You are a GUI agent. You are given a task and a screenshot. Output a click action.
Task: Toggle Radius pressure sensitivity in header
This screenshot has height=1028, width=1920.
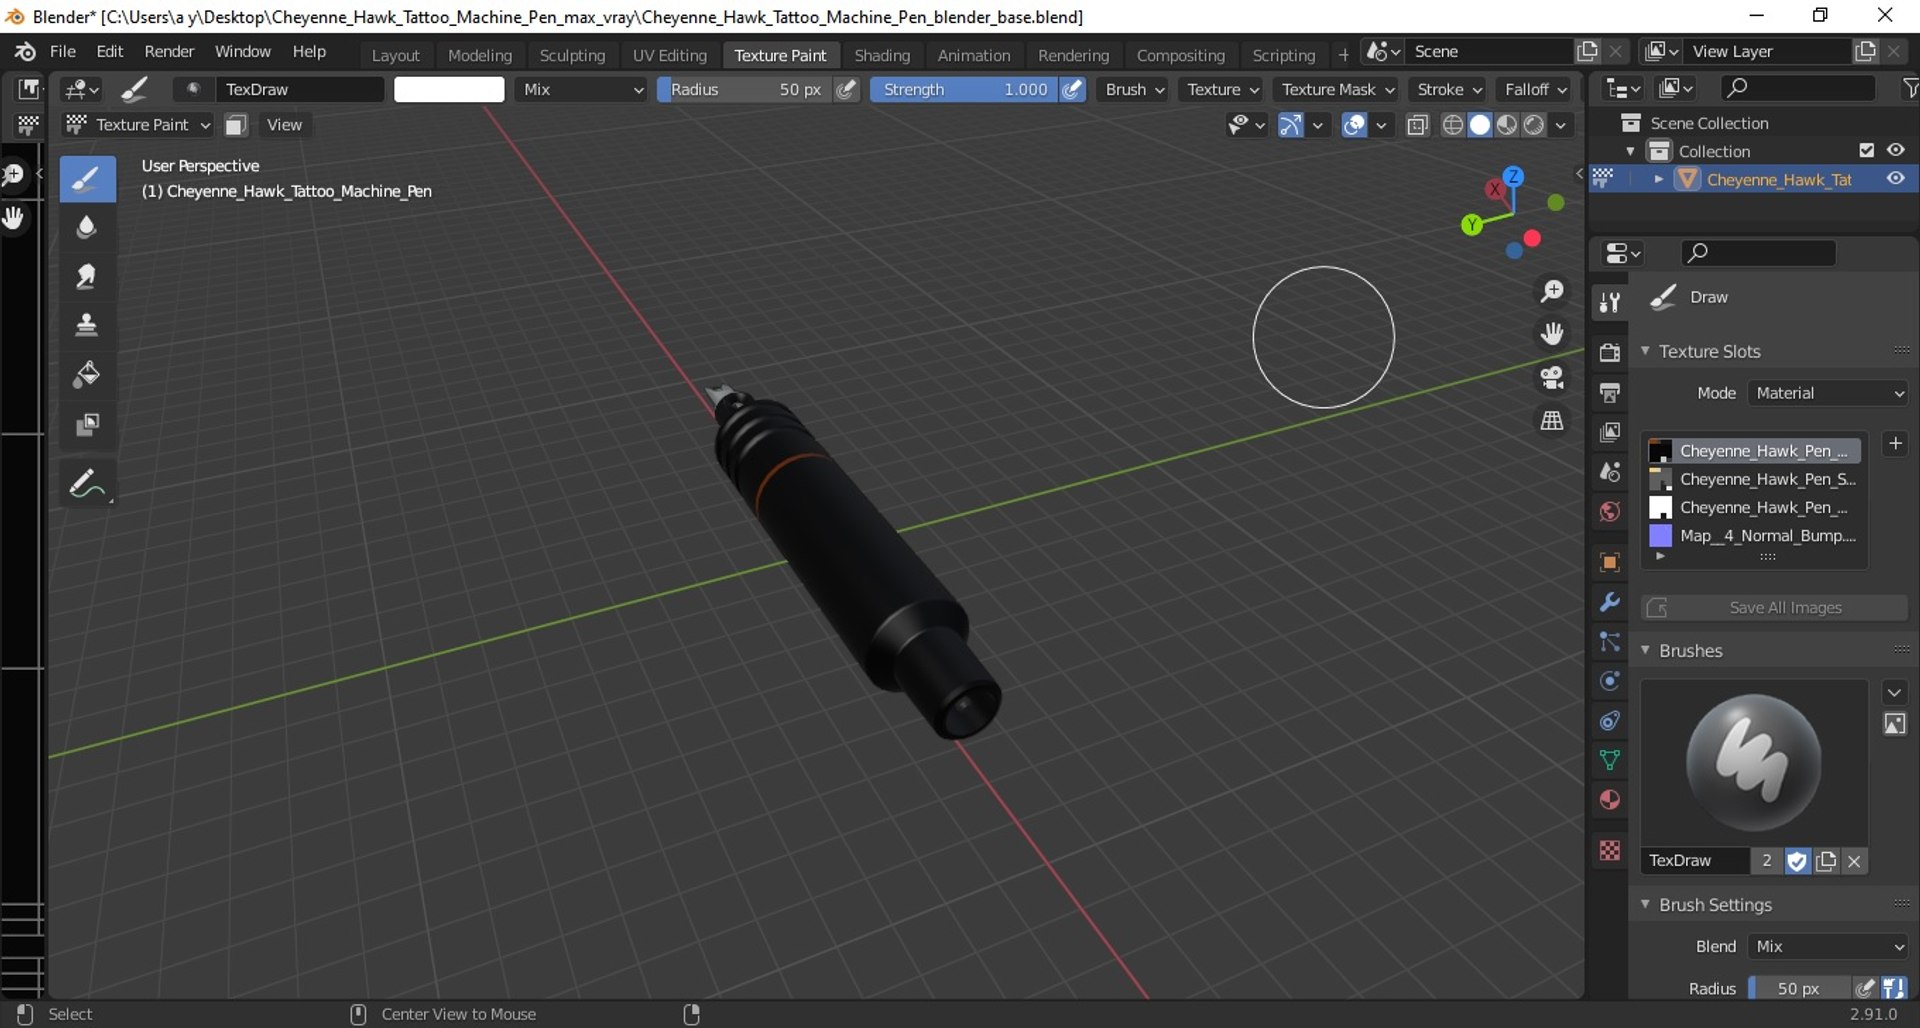pos(846,89)
